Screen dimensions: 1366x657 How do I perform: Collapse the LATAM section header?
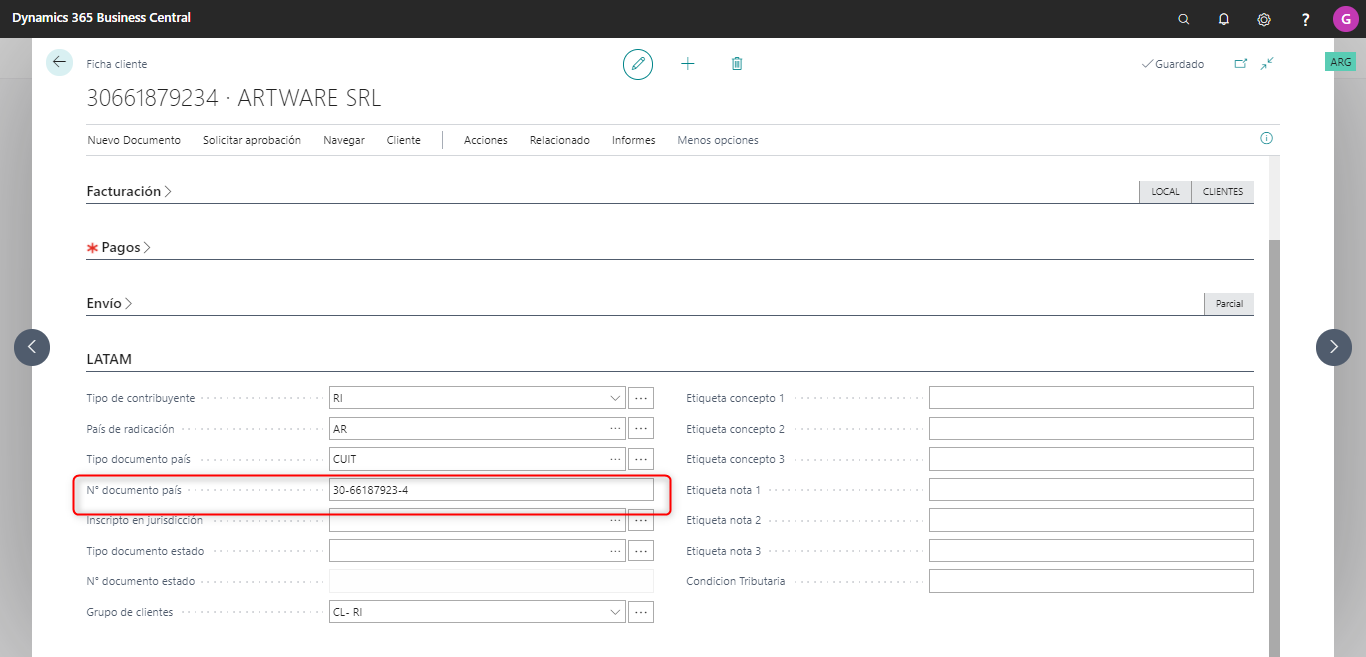tap(109, 359)
